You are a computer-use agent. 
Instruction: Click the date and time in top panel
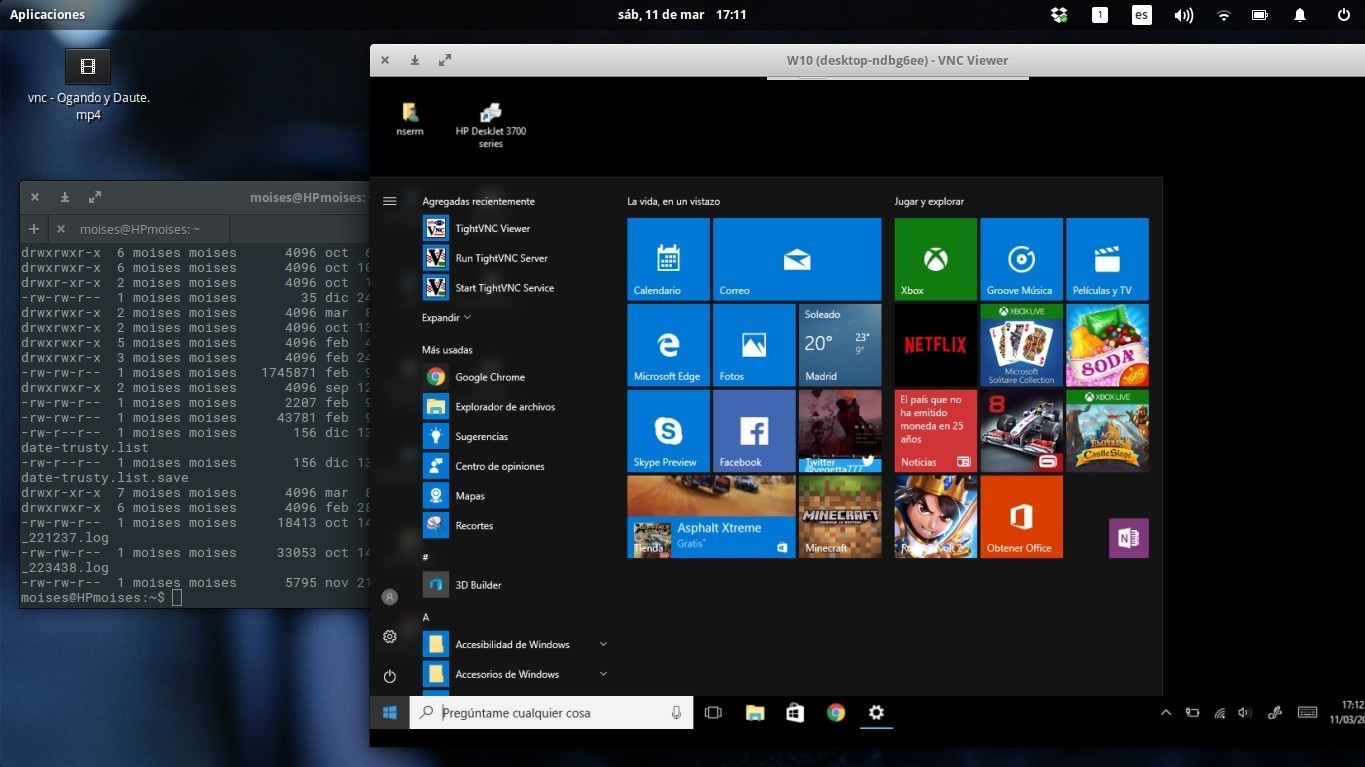(682, 14)
